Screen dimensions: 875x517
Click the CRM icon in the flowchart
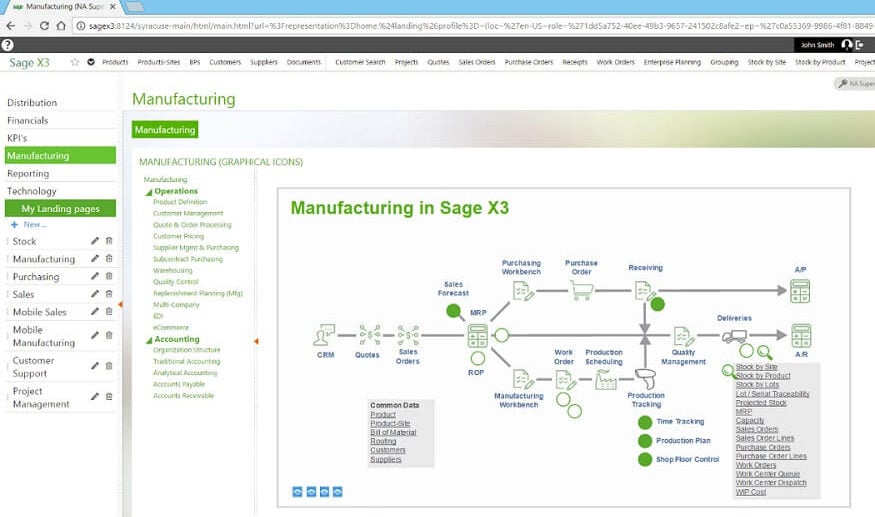point(325,336)
